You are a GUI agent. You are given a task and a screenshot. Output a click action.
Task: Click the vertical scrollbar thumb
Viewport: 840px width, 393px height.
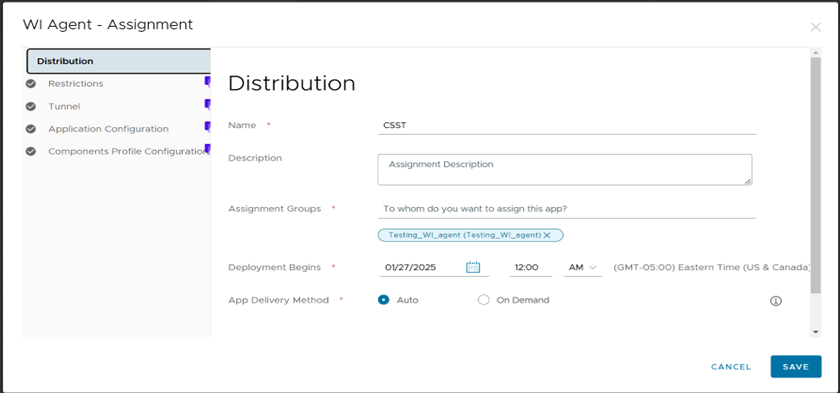pos(815,176)
